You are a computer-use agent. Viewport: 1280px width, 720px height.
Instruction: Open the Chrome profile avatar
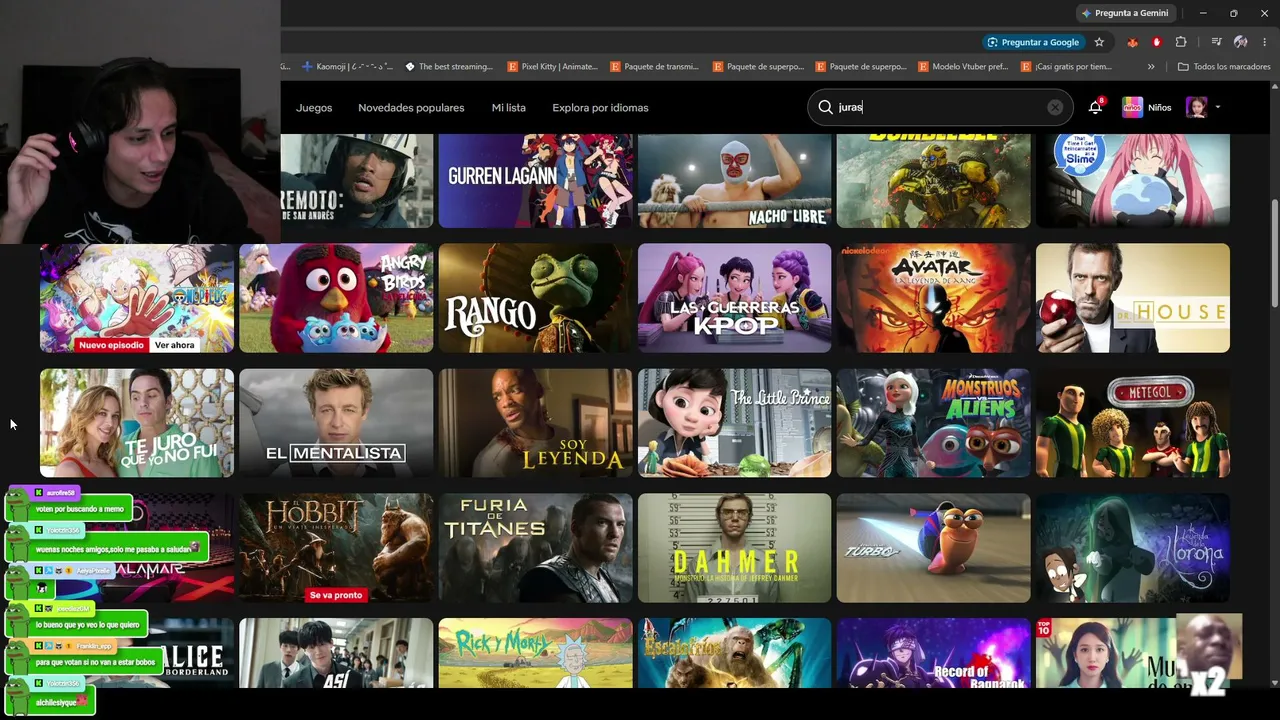1240,42
